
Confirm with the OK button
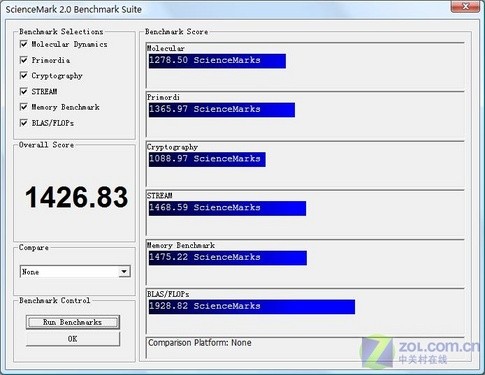73,339
